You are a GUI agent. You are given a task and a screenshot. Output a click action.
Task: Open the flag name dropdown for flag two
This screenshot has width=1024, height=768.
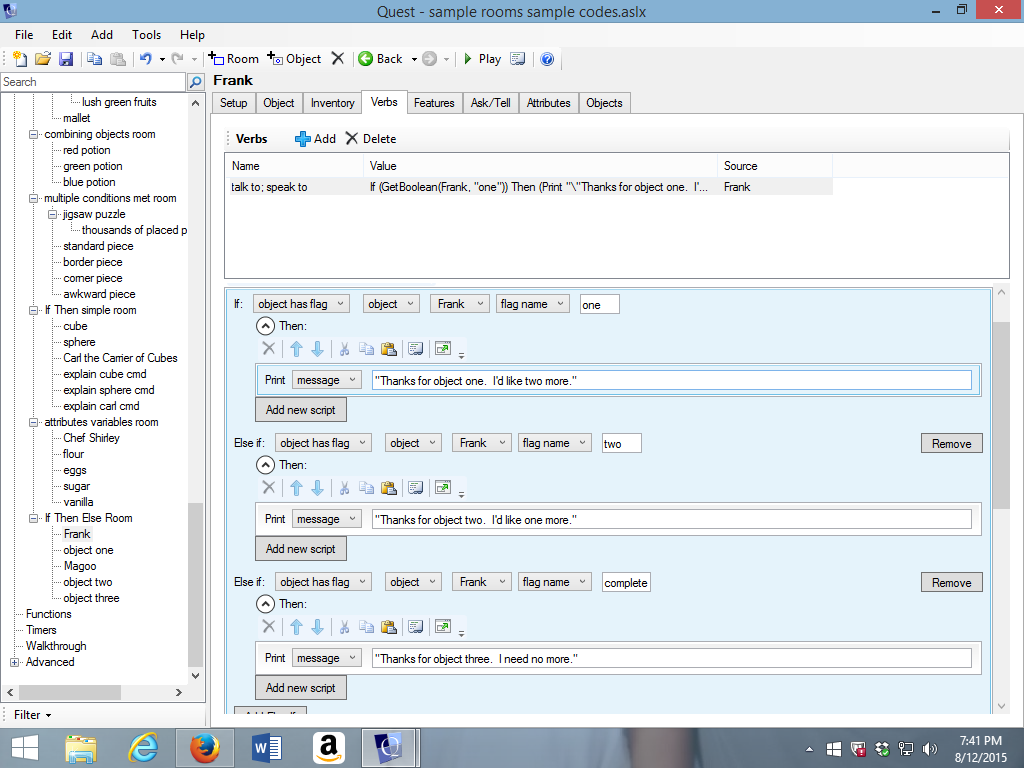tap(554, 443)
